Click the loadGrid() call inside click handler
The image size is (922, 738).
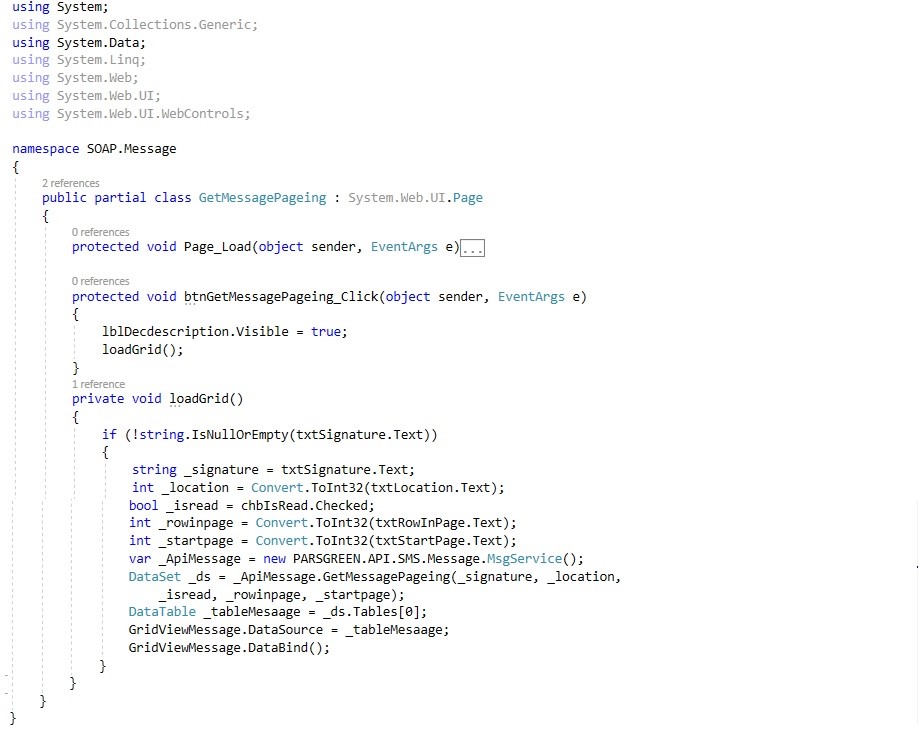(142, 350)
